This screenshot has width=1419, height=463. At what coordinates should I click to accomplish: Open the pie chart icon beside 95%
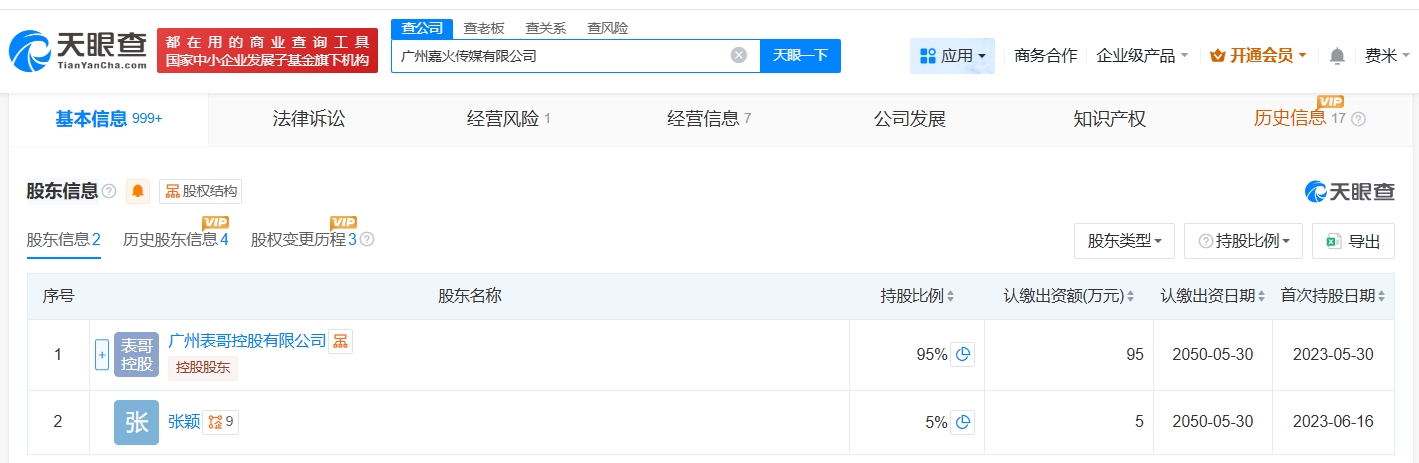point(962,354)
